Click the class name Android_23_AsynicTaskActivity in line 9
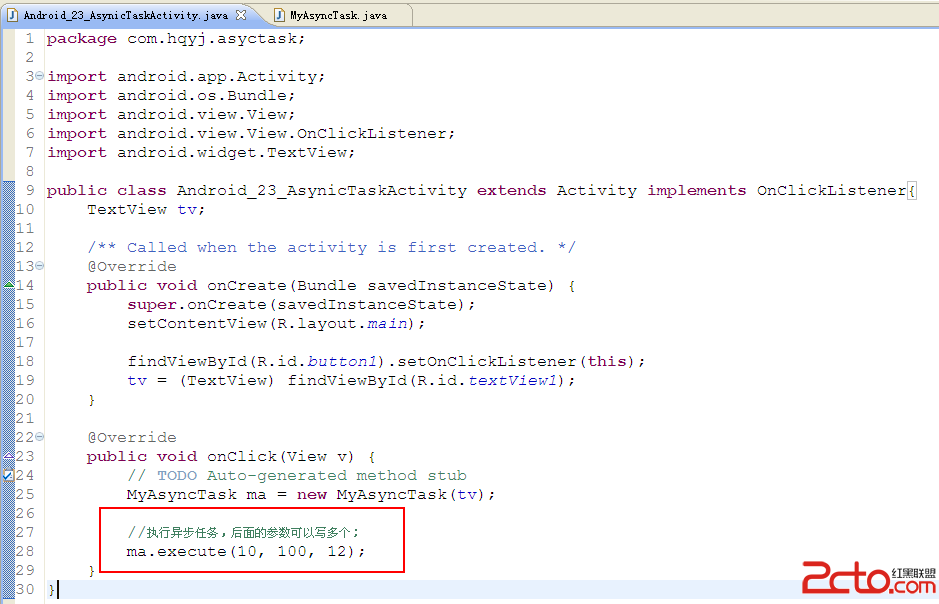 pyautogui.click(x=322, y=190)
